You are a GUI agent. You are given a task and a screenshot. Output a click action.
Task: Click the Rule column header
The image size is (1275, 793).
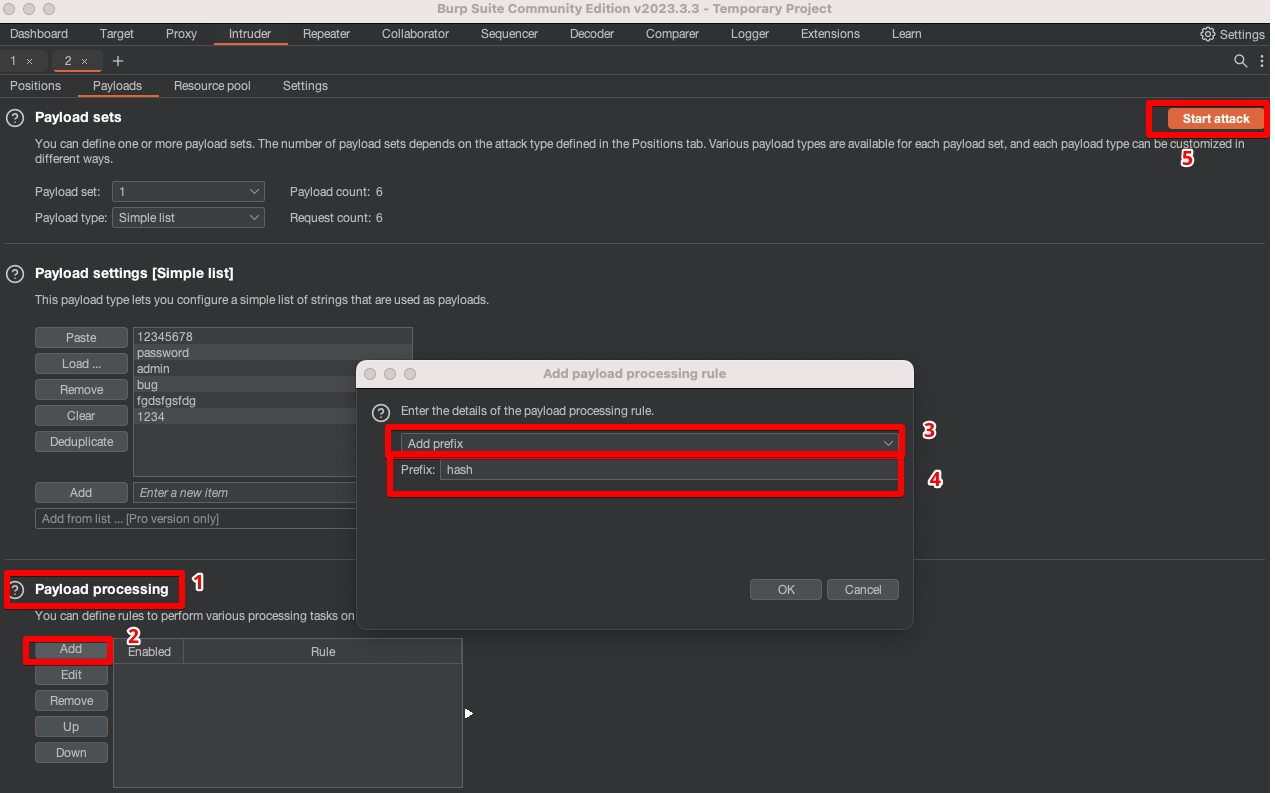coord(323,652)
